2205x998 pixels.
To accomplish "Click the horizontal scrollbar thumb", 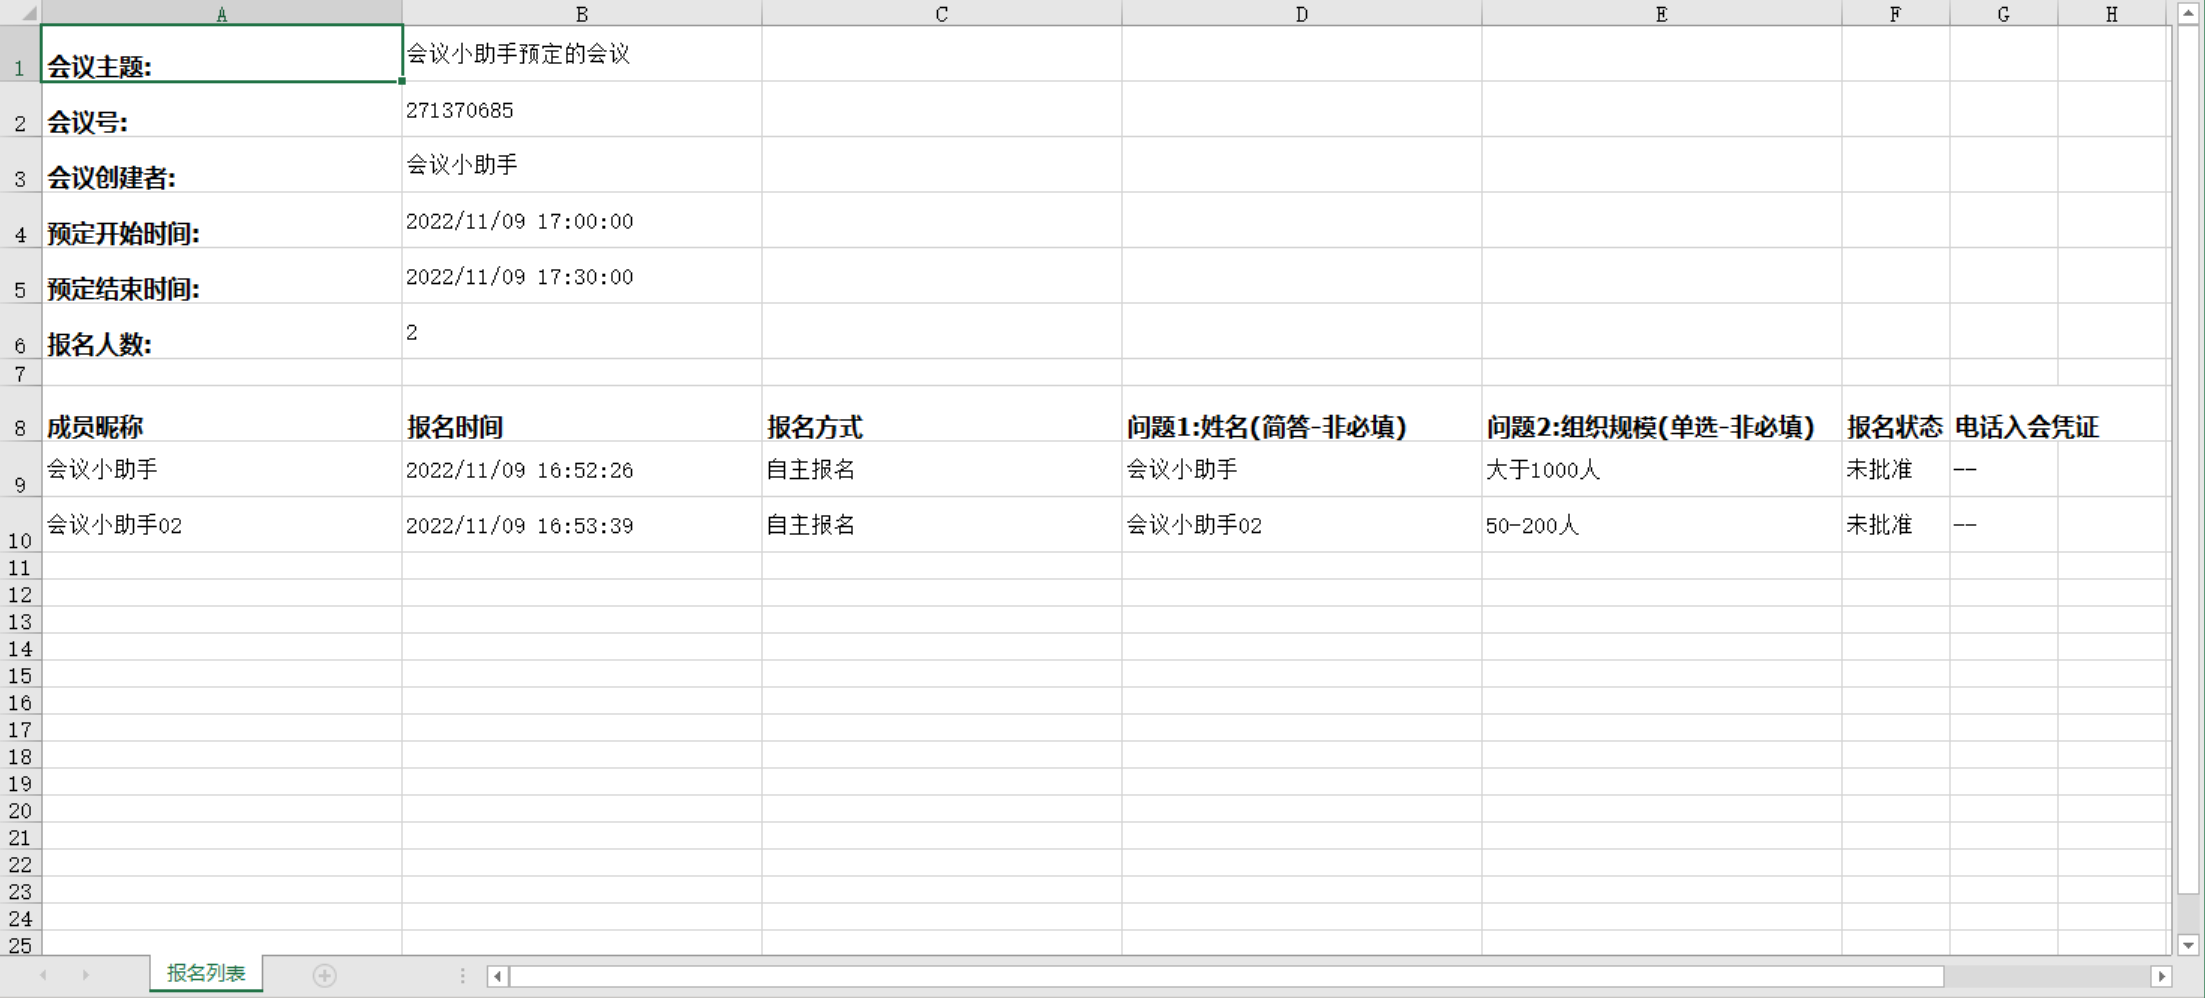I will [x=1226, y=976].
